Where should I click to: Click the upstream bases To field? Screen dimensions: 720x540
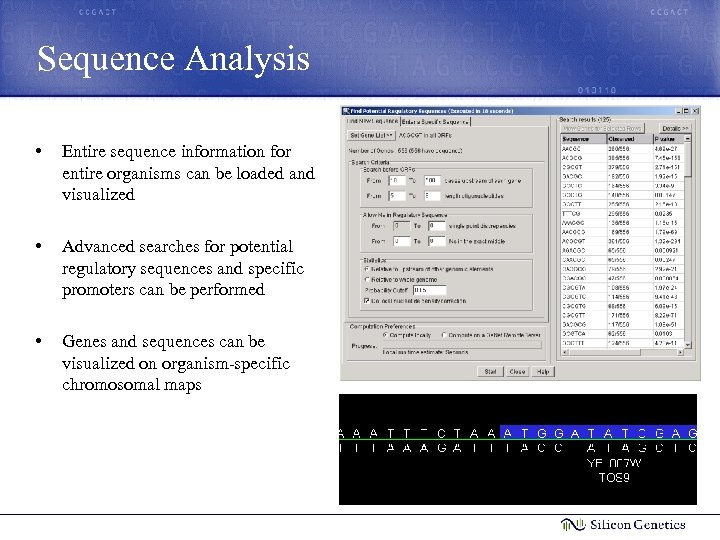pyautogui.click(x=432, y=180)
